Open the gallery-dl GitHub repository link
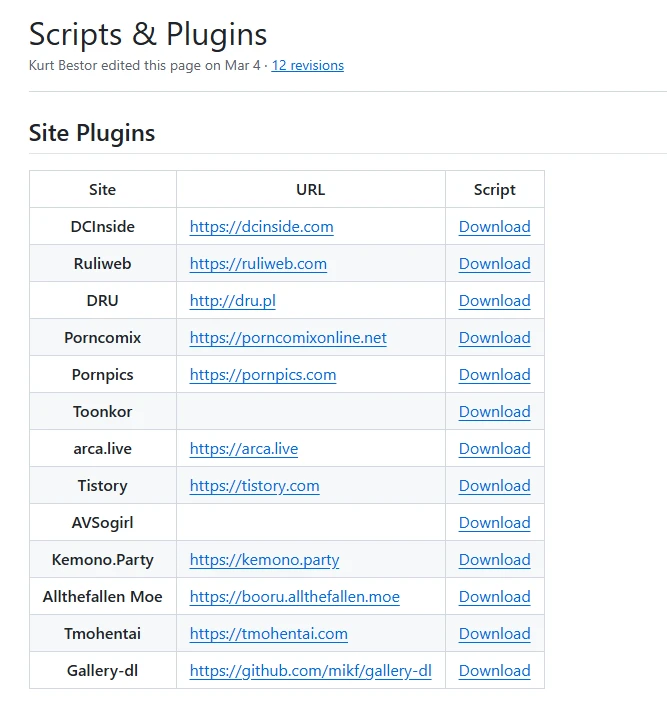Screen dimensions: 667x707 (x=310, y=671)
